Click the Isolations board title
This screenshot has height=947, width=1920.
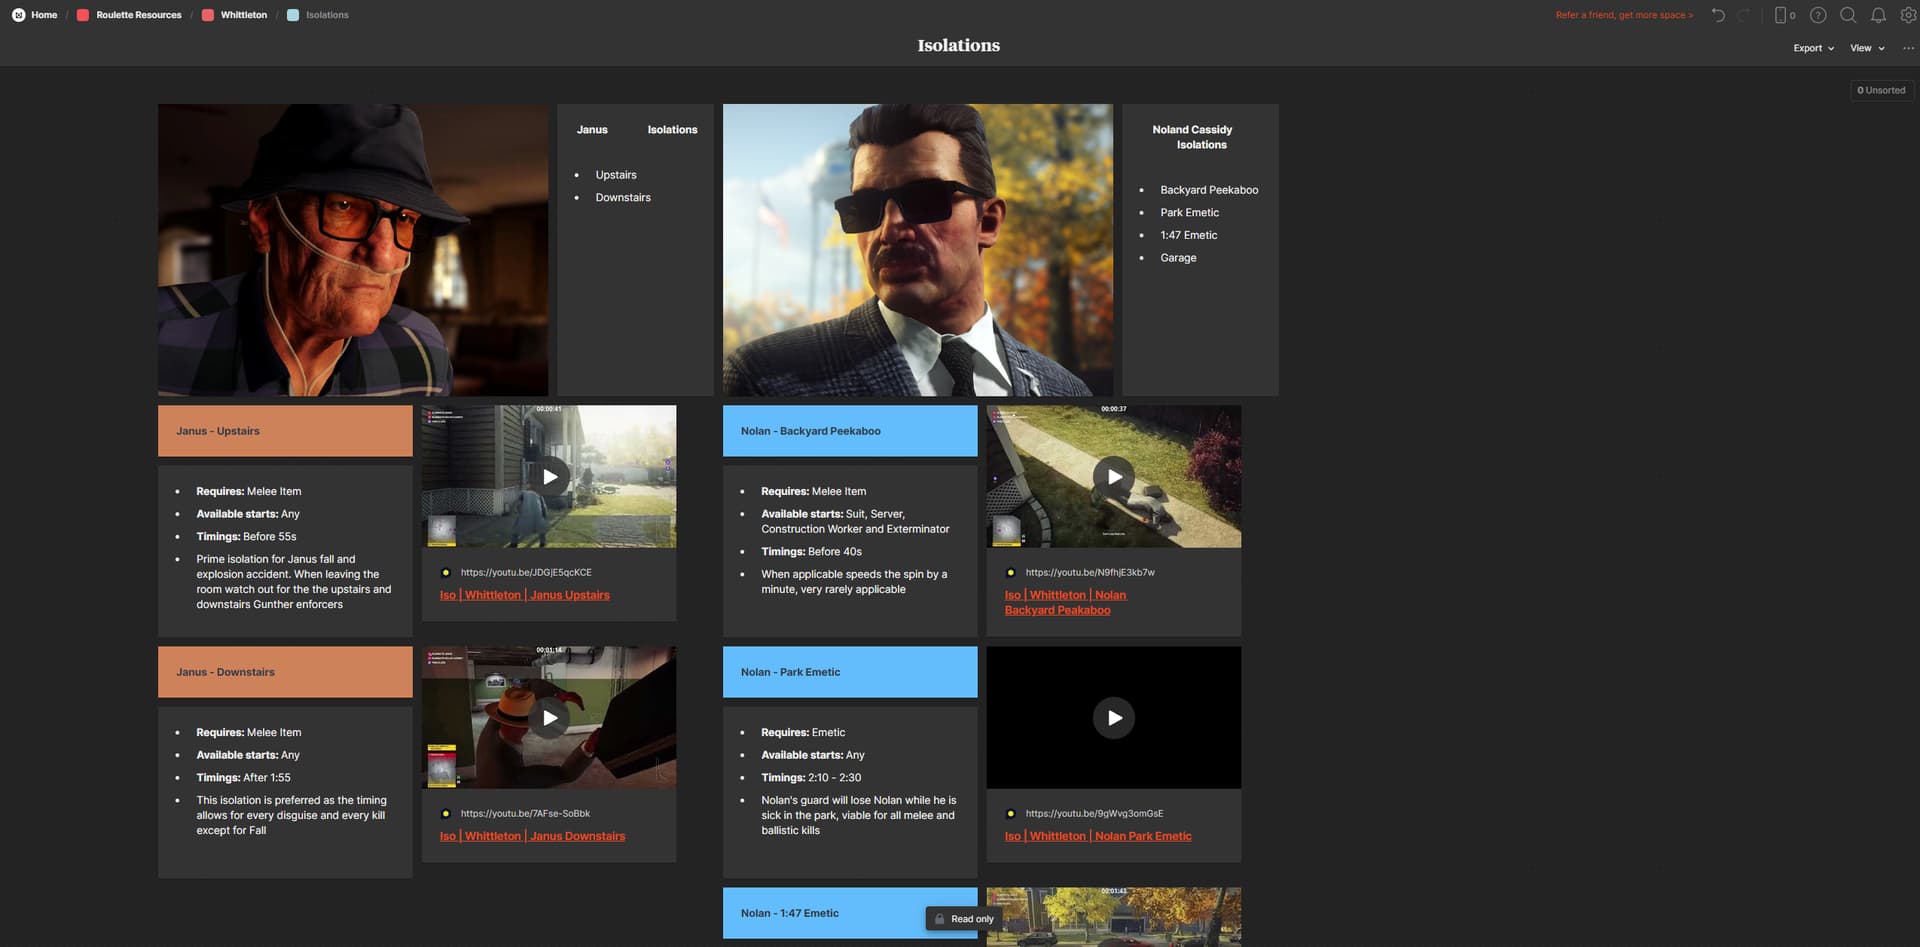(x=958, y=45)
